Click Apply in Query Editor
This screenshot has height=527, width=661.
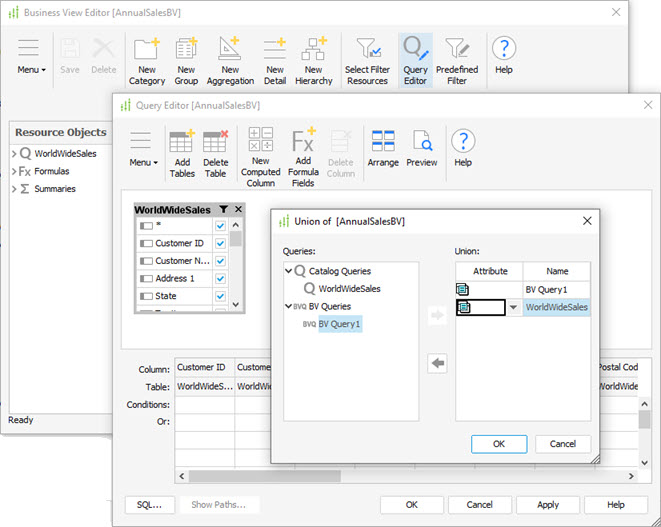548,505
